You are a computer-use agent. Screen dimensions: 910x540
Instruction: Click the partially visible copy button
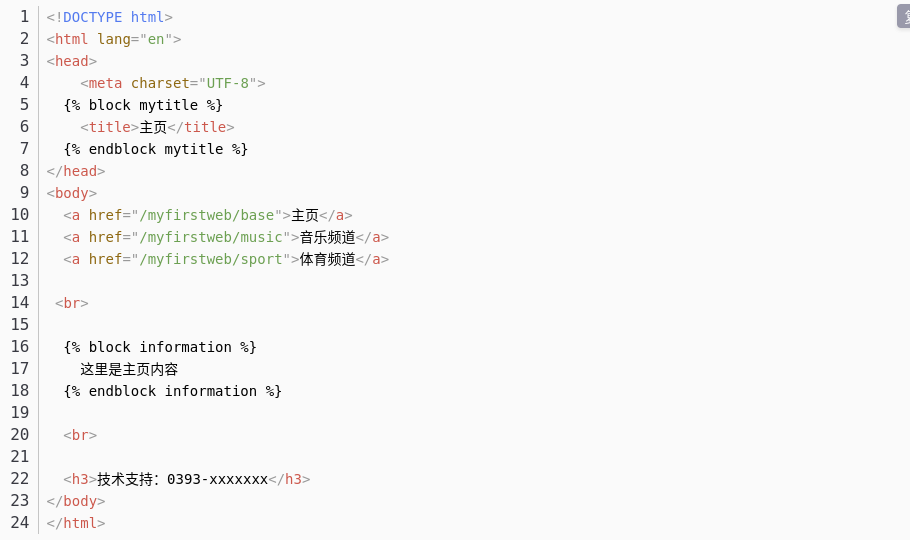tap(904, 16)
